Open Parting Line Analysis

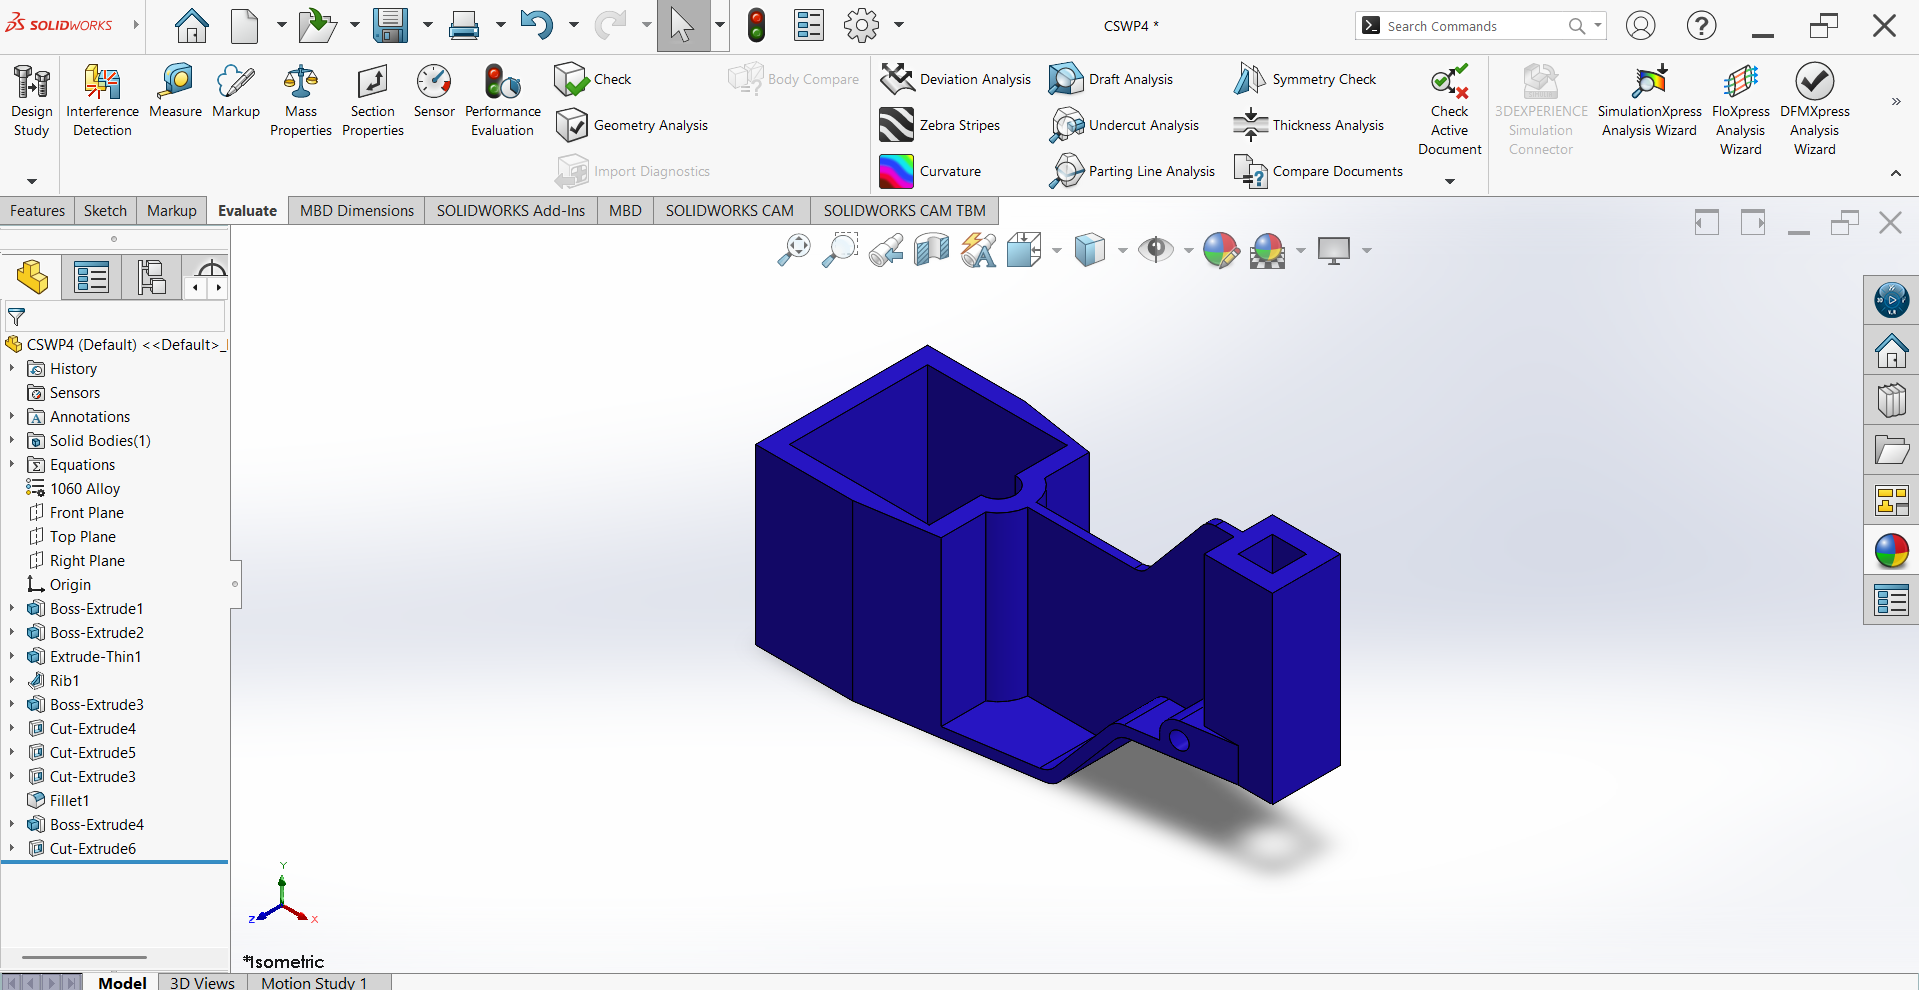pos(1132,171)
